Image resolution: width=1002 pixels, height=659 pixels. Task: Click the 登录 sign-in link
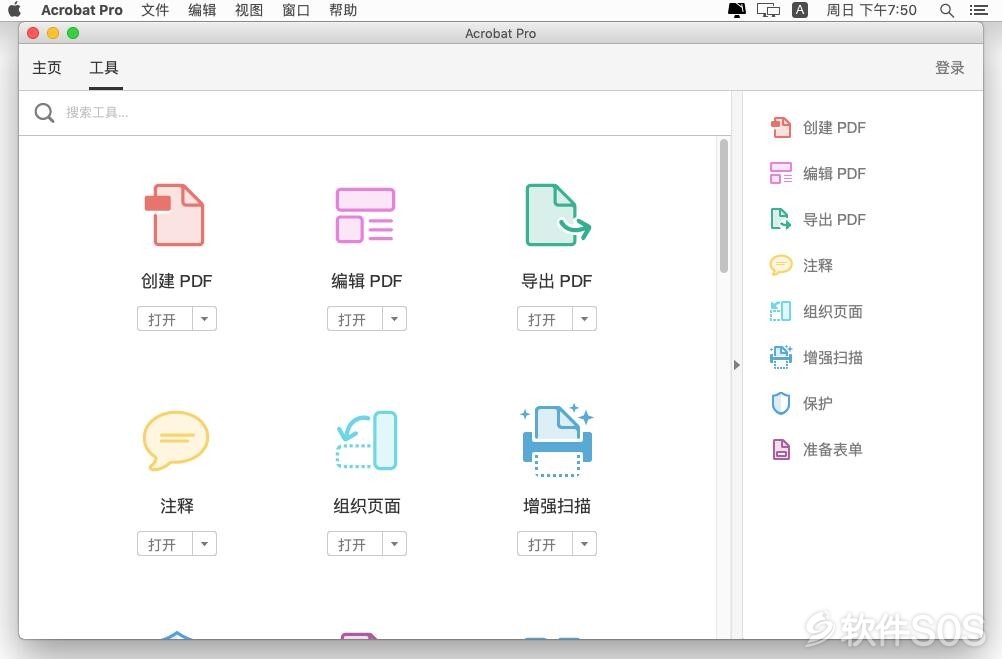coord(950,68)
